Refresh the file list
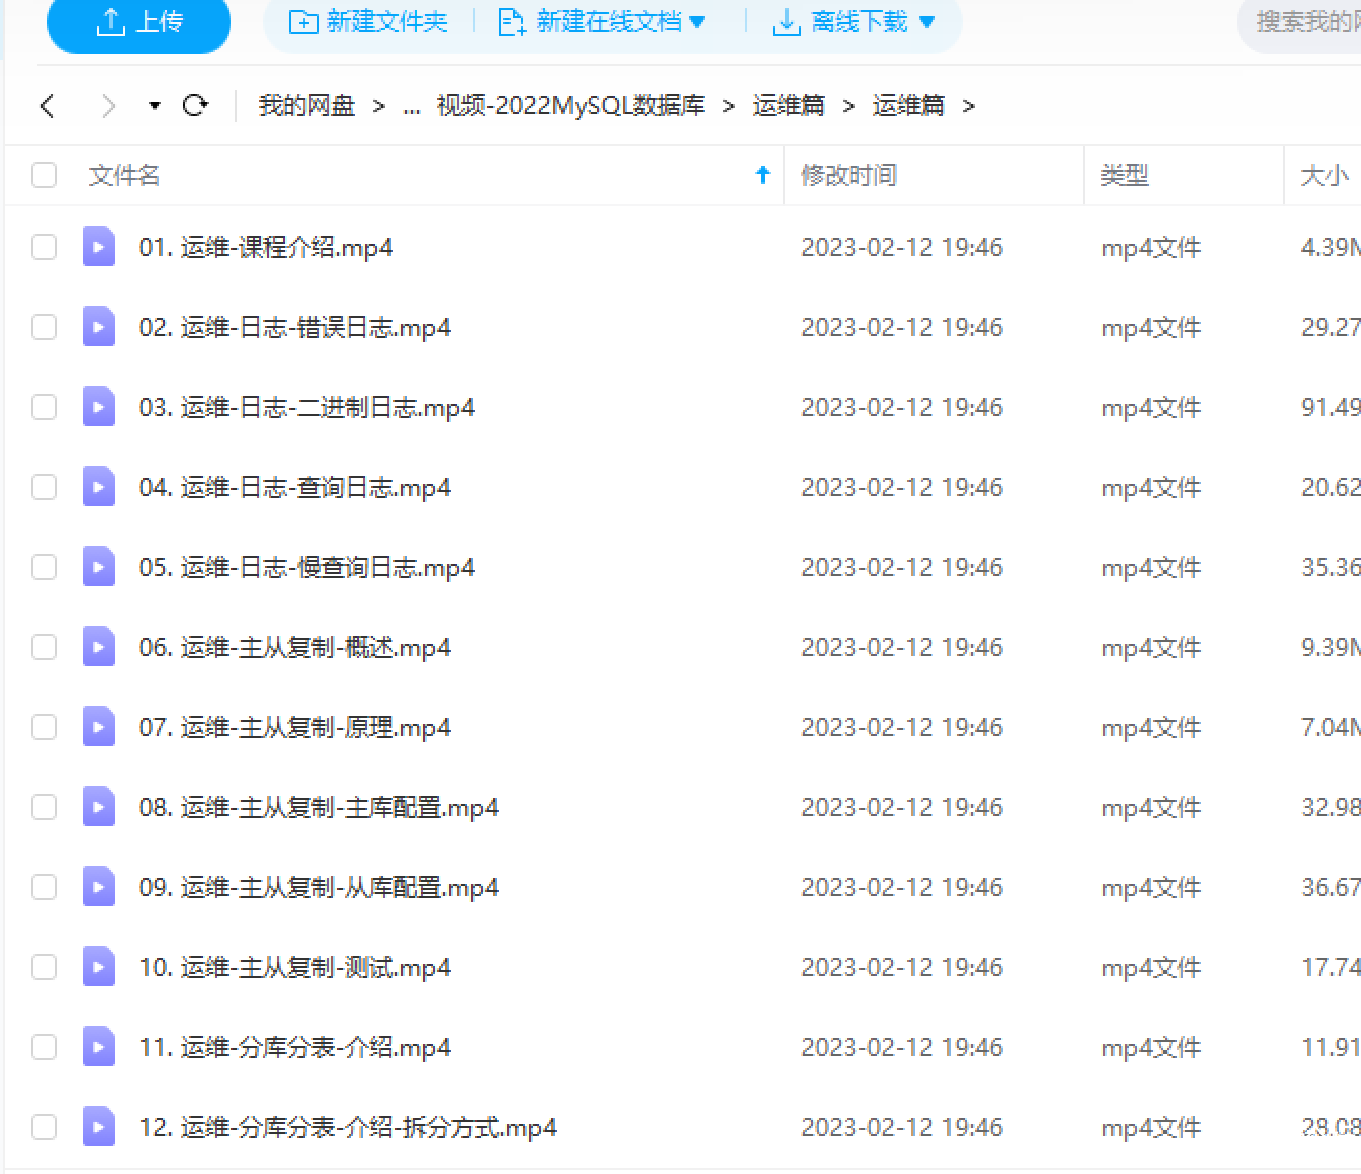This screenshot has height=1174, width=1361. point(196,105)
